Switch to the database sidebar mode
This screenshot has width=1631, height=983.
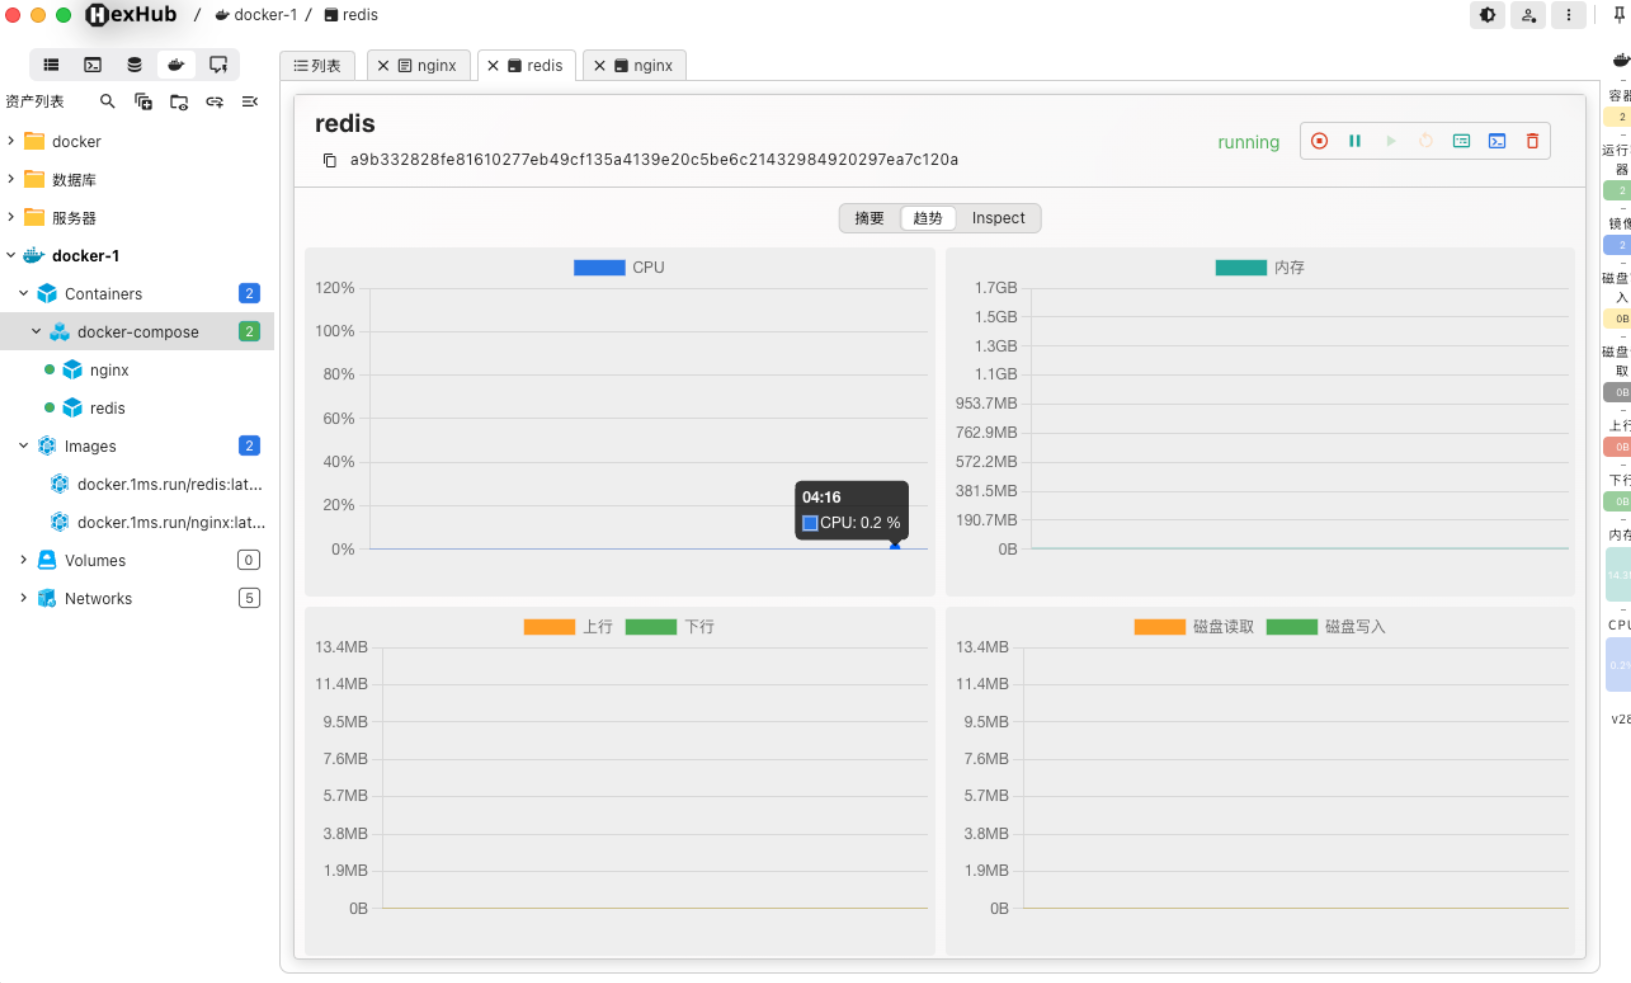point(134,65)
